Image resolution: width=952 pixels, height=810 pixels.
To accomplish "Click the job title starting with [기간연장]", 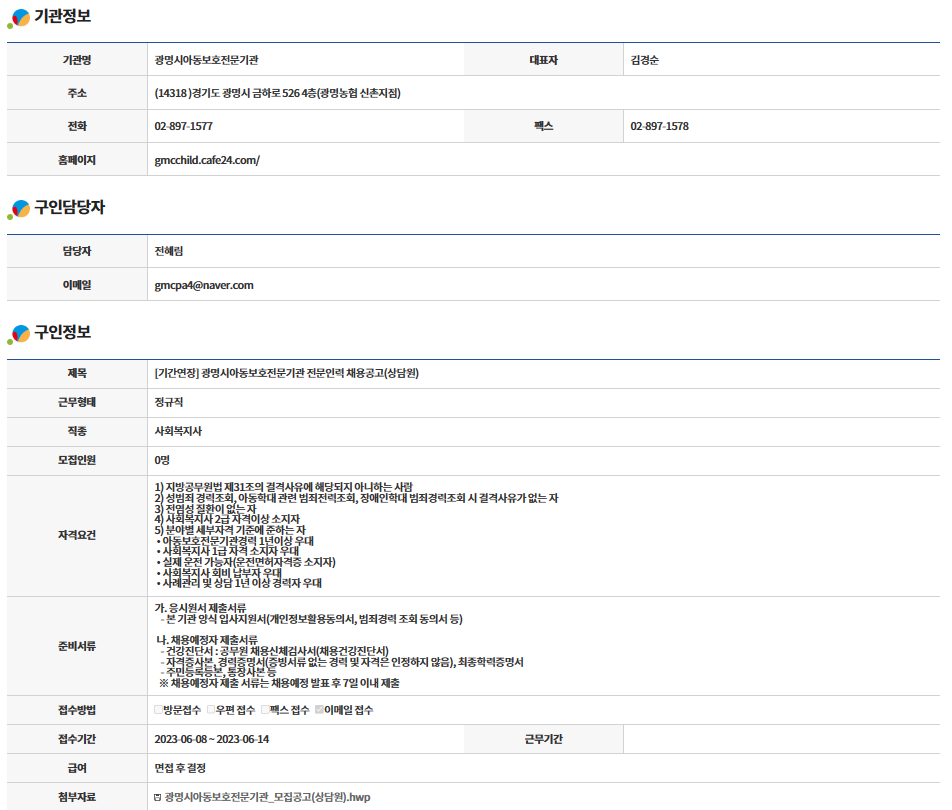I will point(286,374).
